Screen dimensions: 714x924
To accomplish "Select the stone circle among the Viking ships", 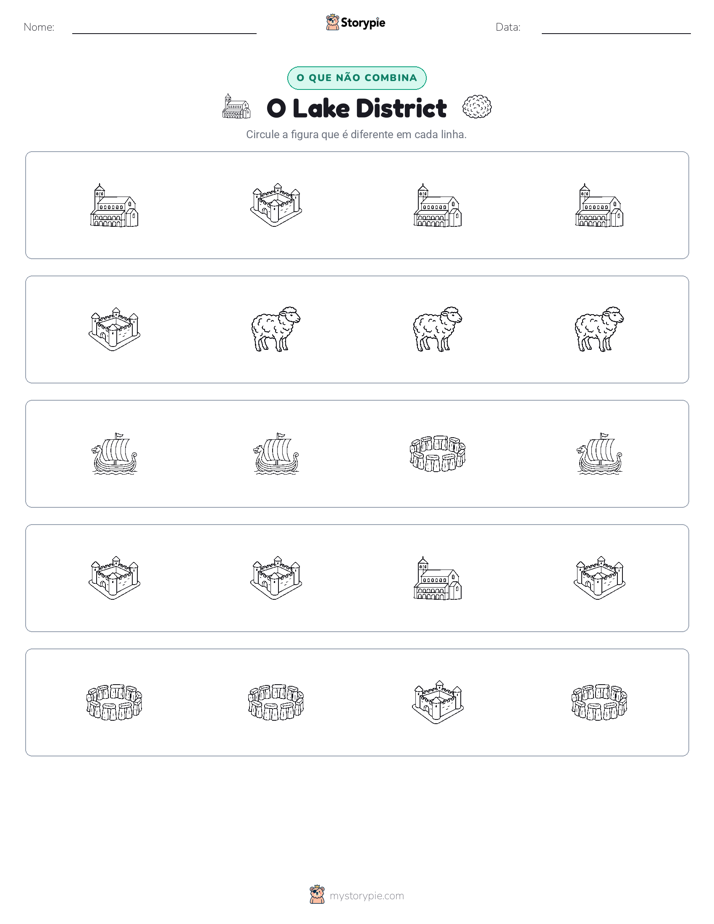I will point(437,454).
